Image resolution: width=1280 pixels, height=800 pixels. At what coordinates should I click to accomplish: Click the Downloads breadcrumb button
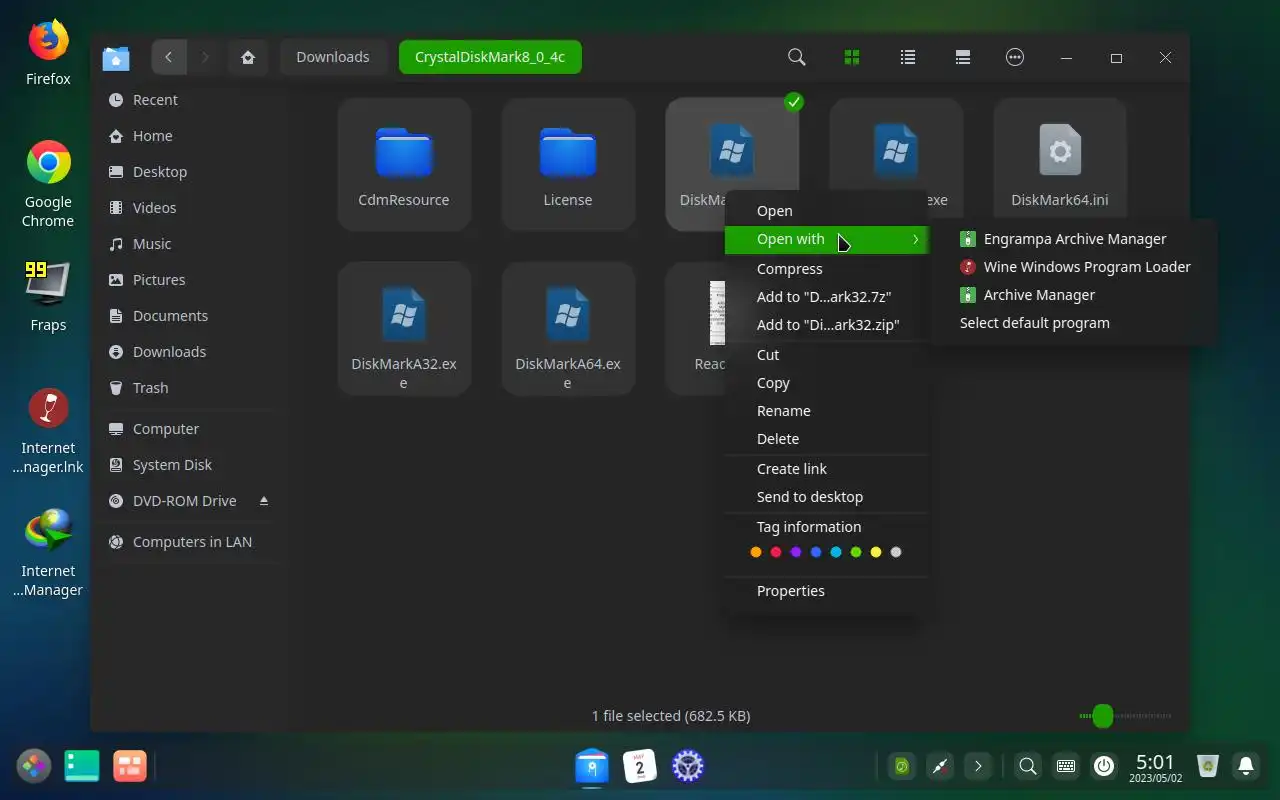[333, 57]
